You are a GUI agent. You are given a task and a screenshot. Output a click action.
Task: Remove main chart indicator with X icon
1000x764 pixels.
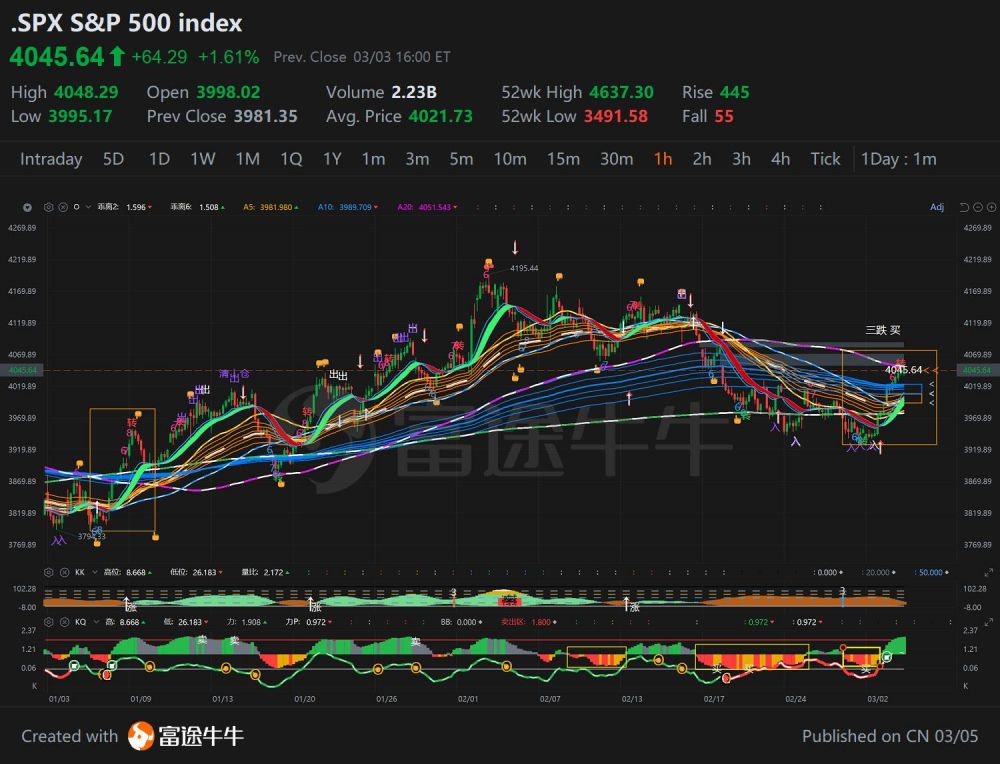pos(62,207)
